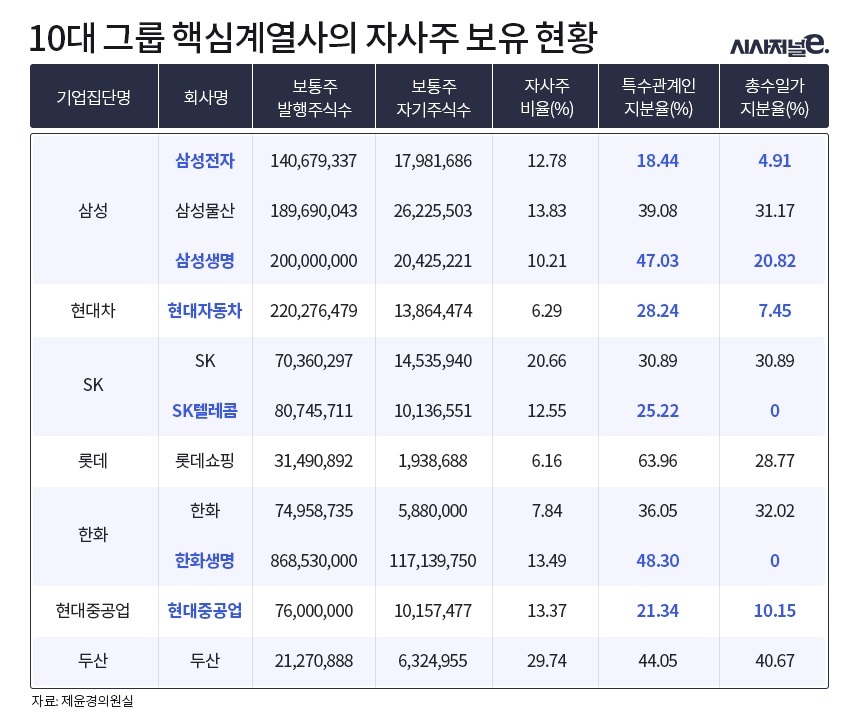Click the blue 한화생명 company name
Screen dimensions: 860x725
point(205,561)
